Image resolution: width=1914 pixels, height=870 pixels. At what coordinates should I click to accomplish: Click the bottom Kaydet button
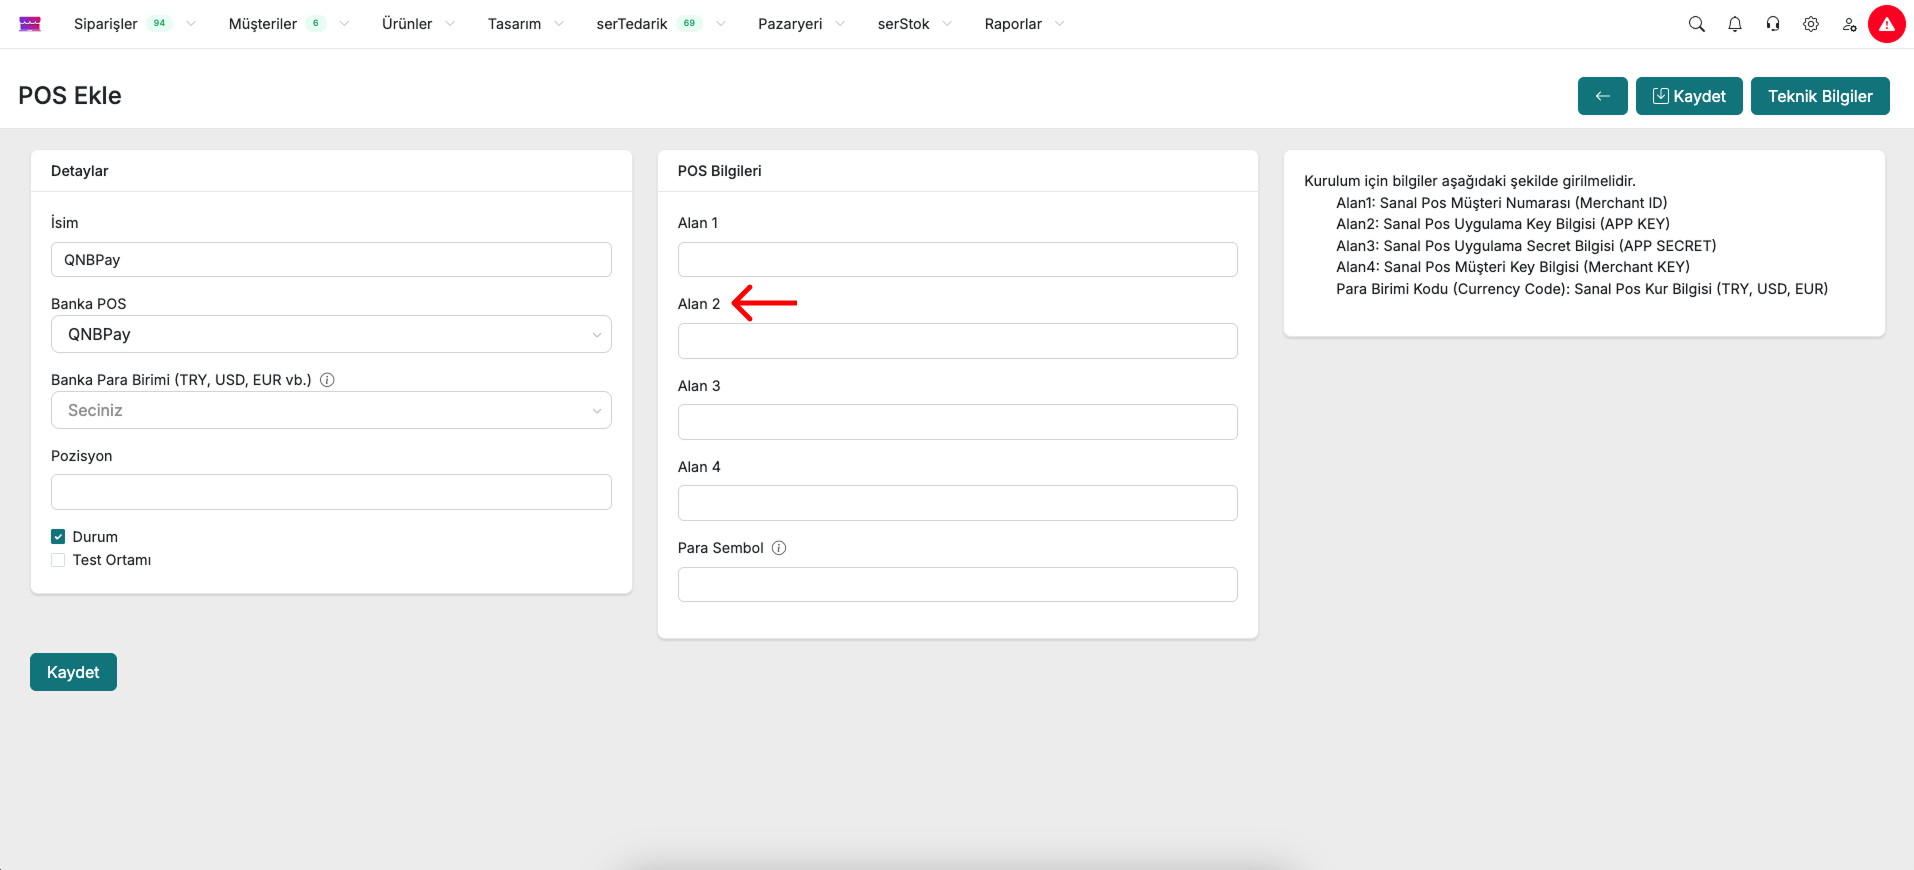(73, 672)
